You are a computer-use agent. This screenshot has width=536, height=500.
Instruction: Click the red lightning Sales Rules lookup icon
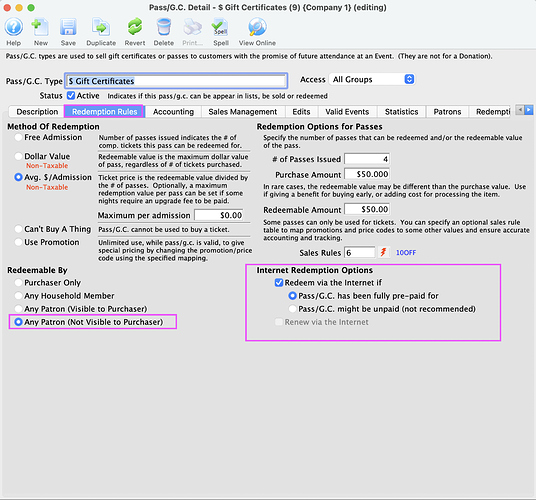coord(383,253)
